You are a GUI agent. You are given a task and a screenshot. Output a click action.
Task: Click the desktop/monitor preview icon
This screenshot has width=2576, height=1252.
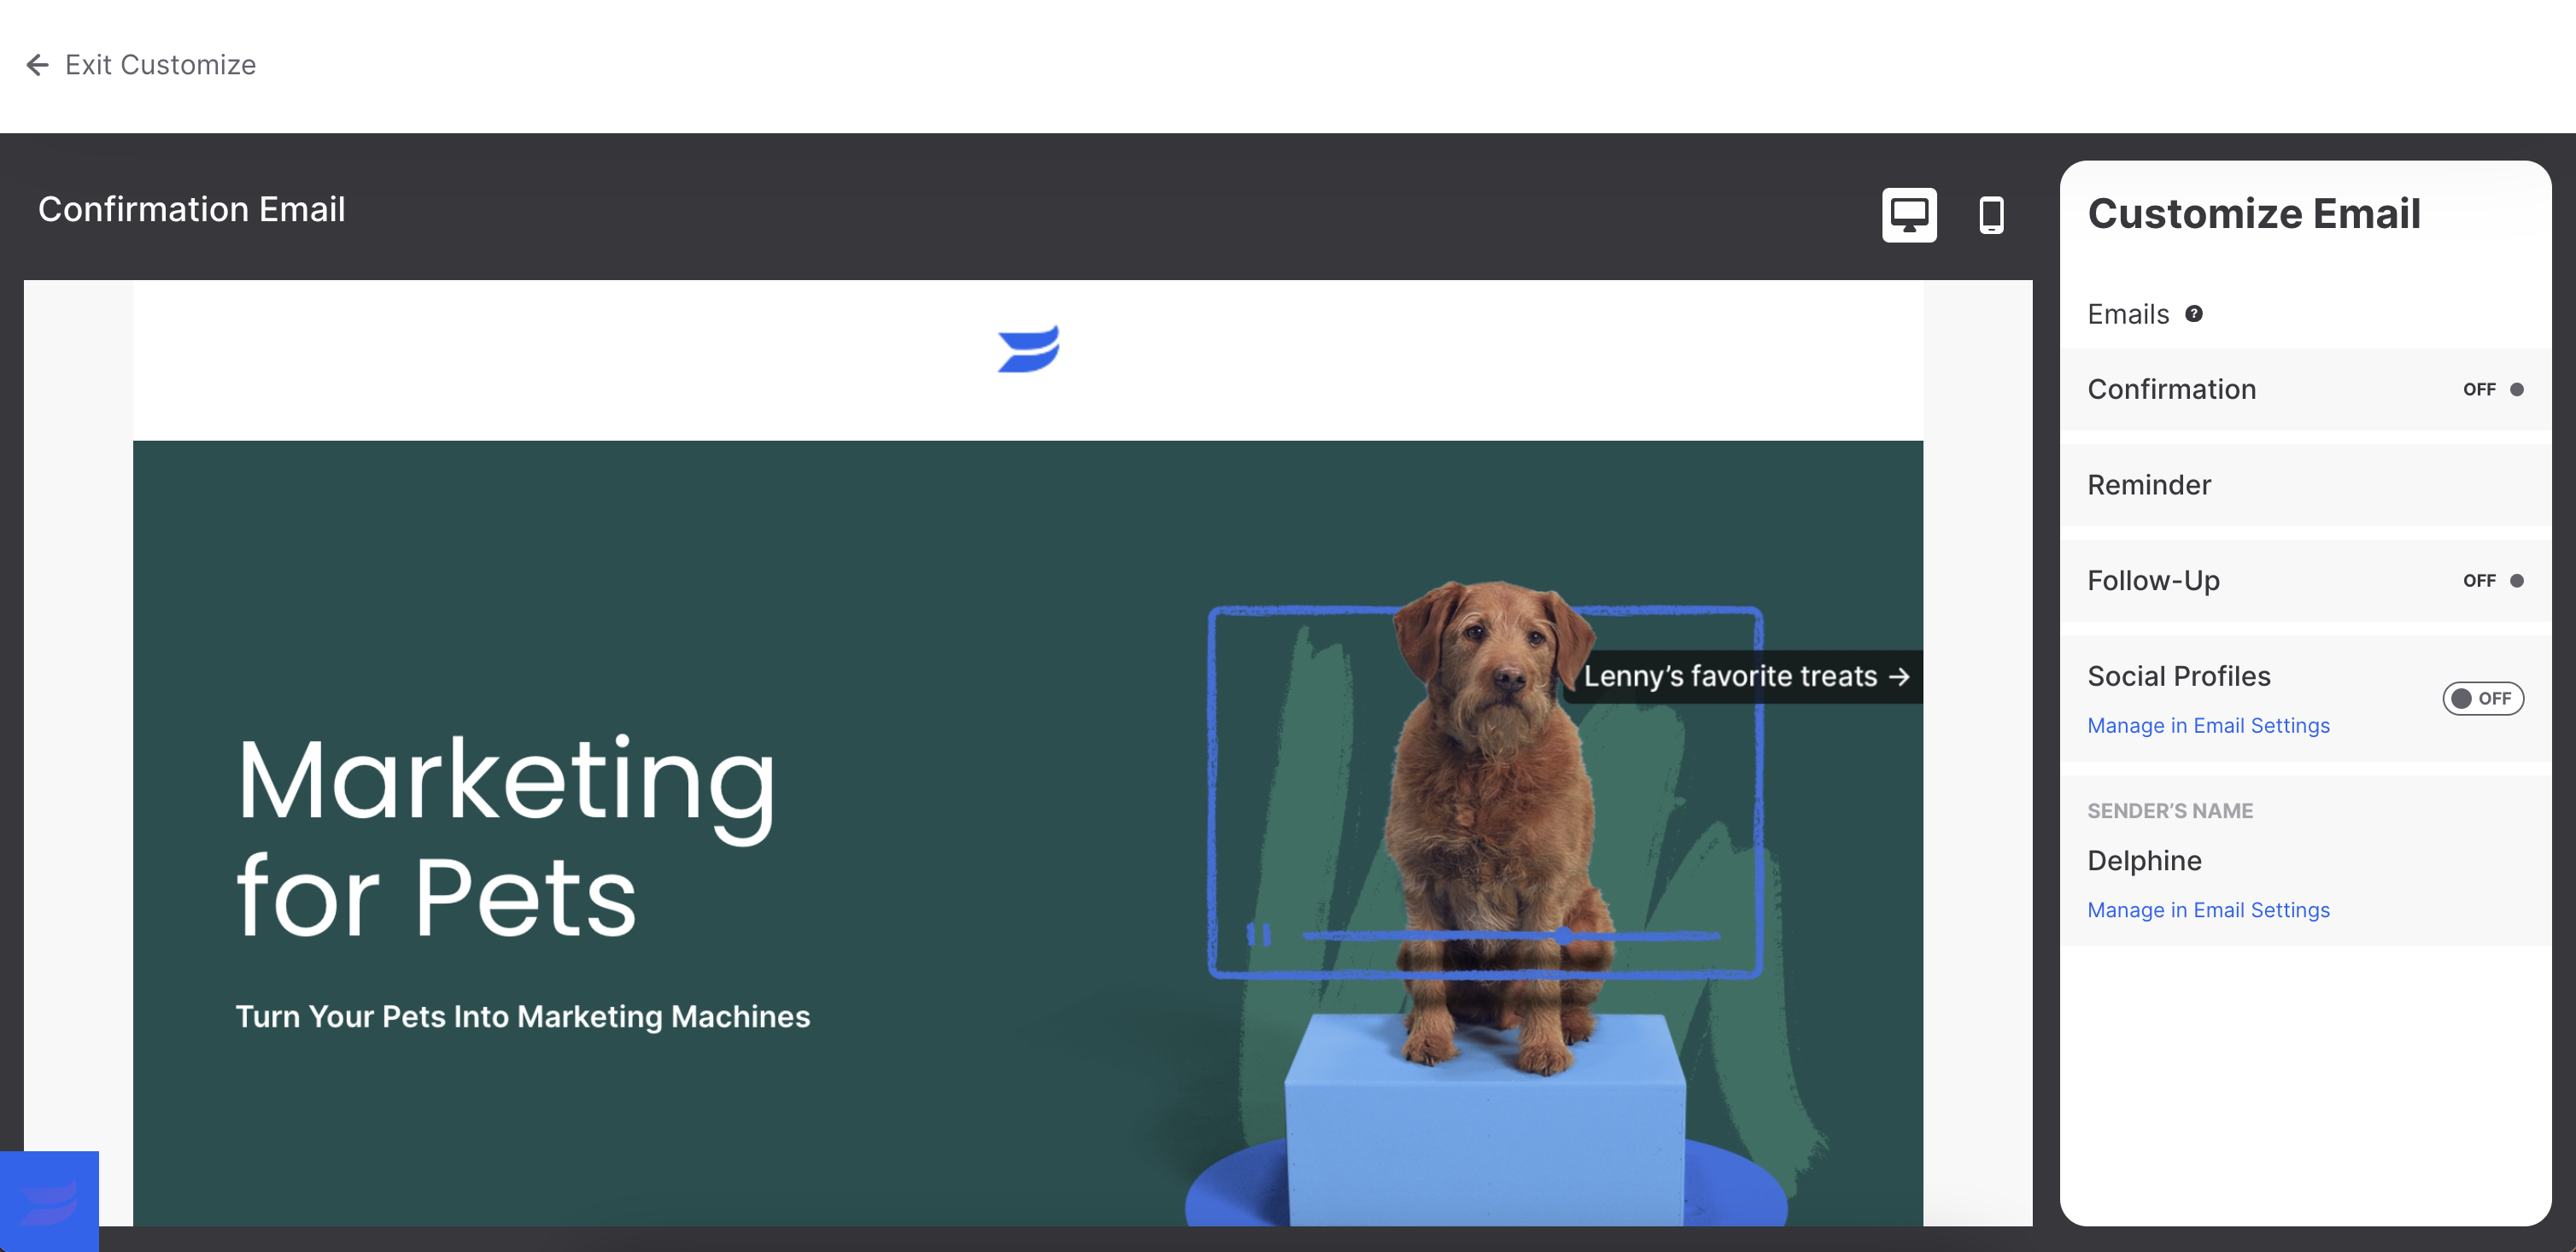pyautogui.click(x=1909, y=214)
